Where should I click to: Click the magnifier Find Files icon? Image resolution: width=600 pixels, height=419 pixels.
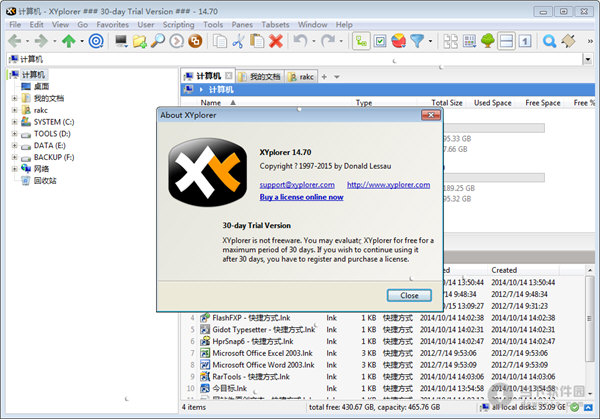(x=158, y=41)
